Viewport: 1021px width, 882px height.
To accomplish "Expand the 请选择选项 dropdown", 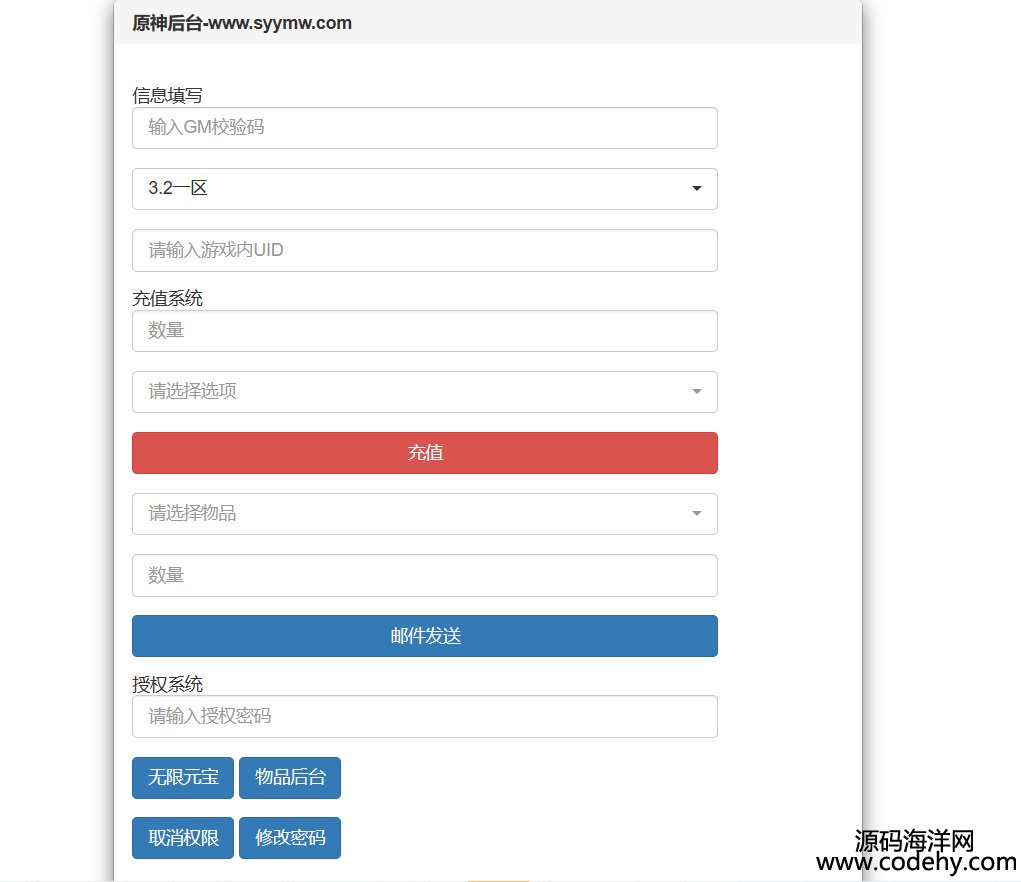I will 425,392.
